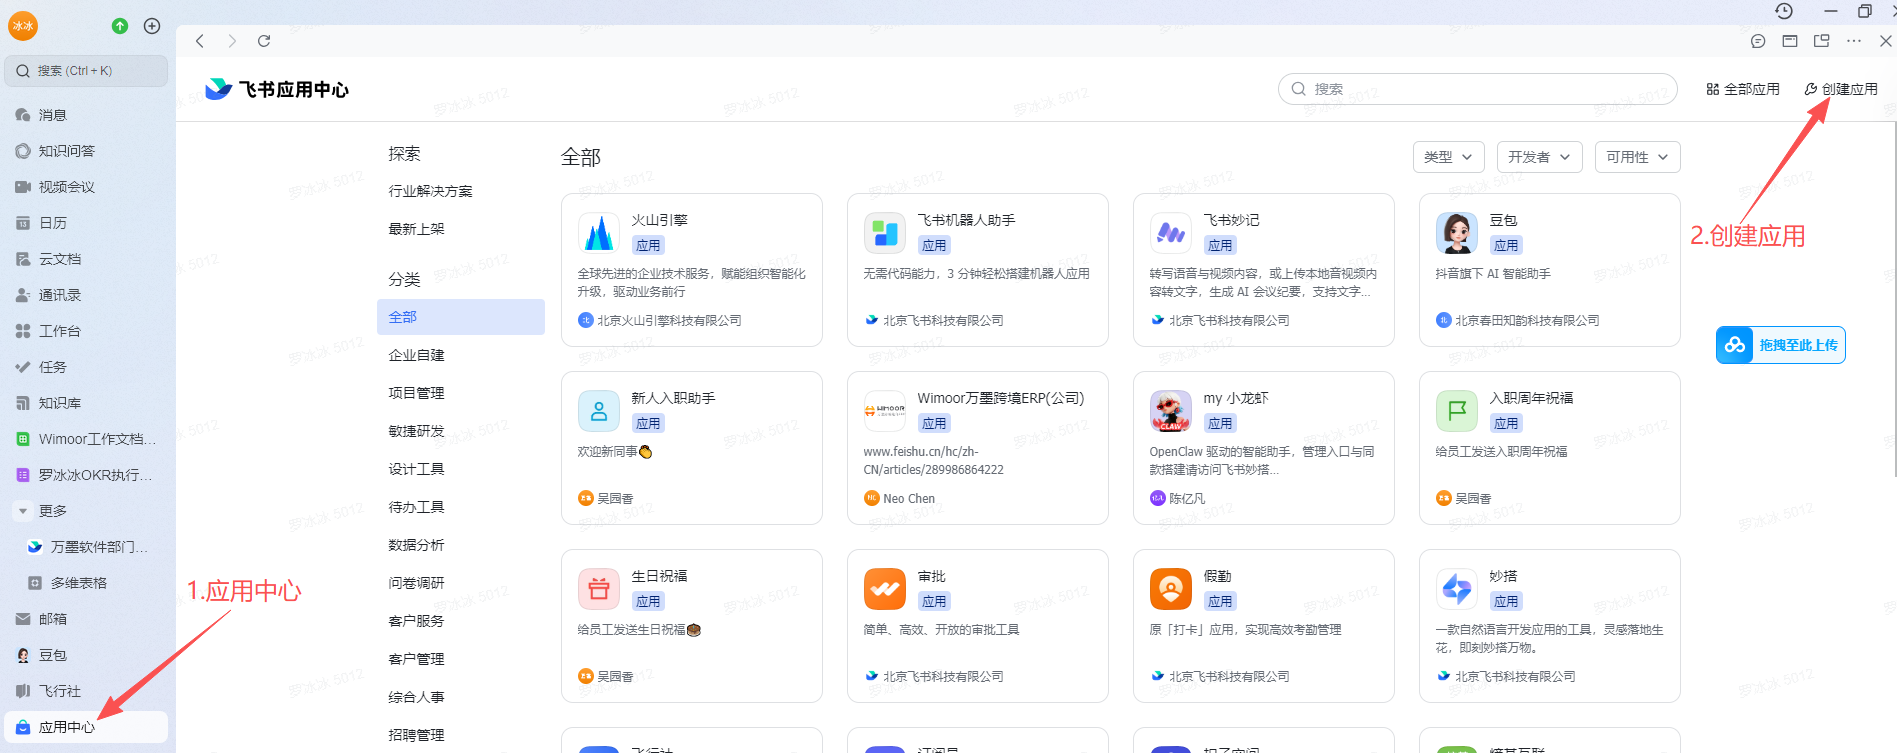Image resolution: width=1897 pixels, height=753 pixels.
Task: Click the refresh page icon
Action: (x=264, y=41)
